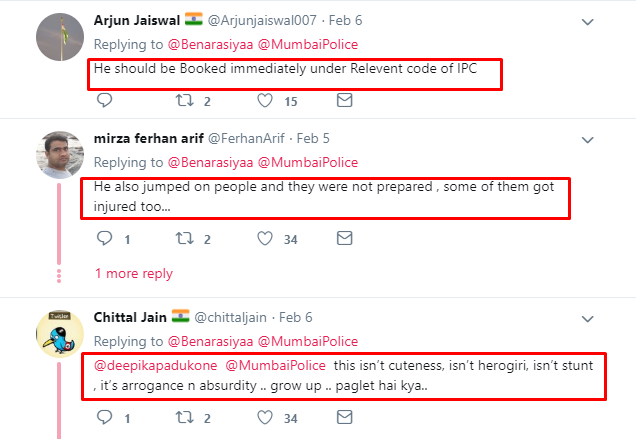
Task: Like Arjun Jaiswal's tweet
Action: pyautogui.click(x=265, y=100)
